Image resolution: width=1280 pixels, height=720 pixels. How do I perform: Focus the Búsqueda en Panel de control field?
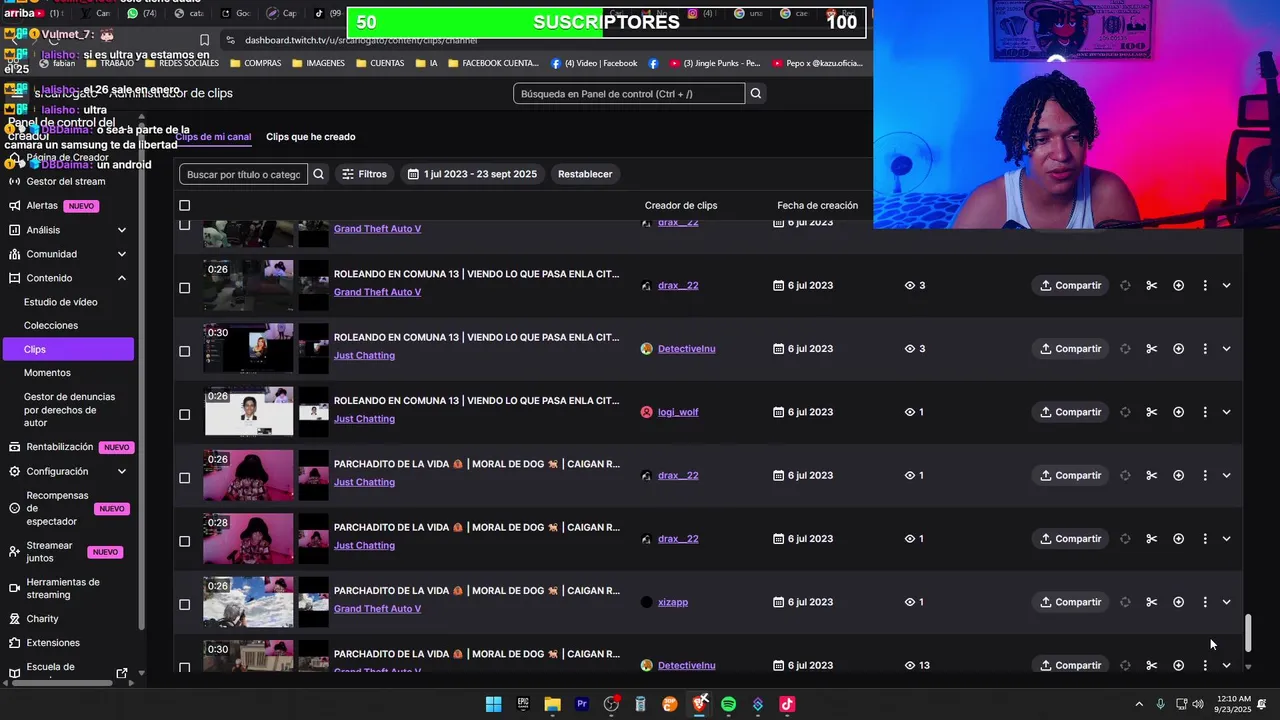coord(629,94)
